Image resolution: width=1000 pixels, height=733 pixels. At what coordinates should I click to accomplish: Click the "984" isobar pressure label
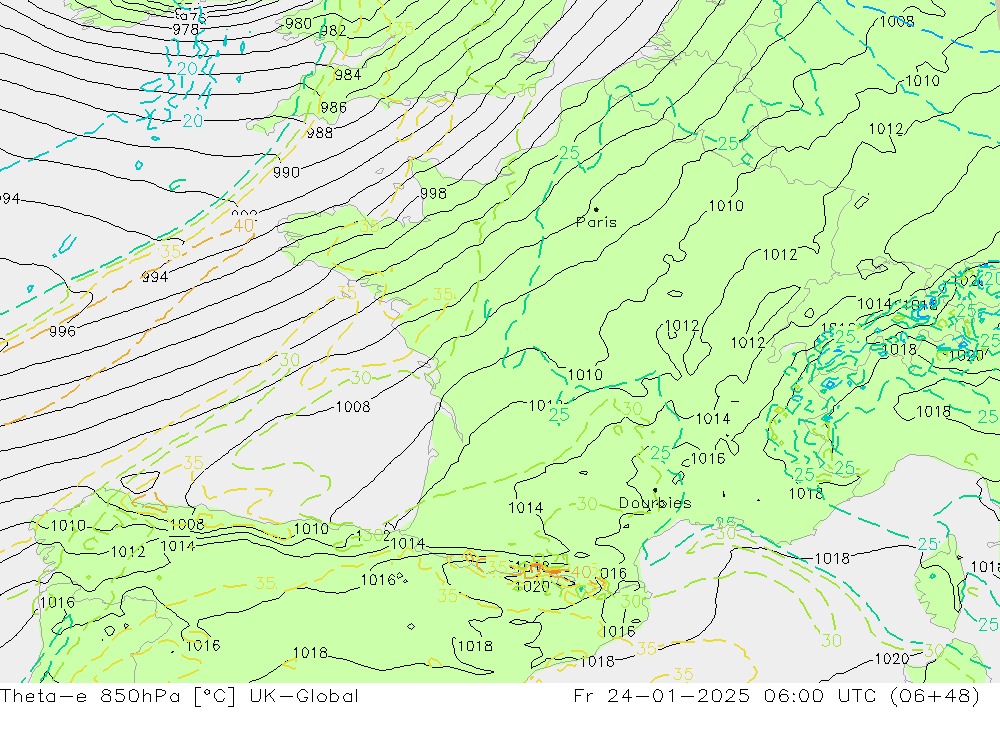348,75
